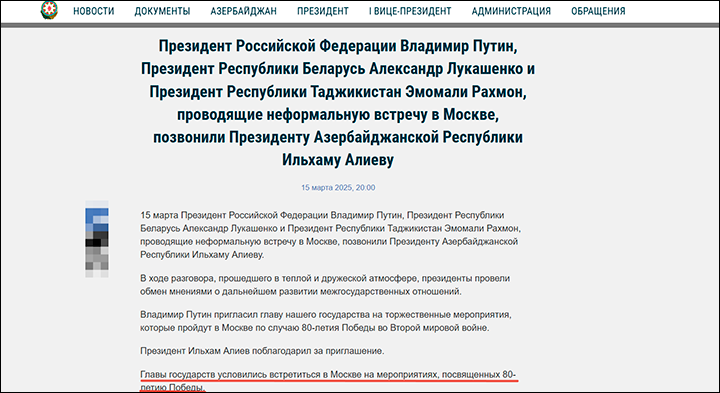Click the pixelated share buttons column

97,239
